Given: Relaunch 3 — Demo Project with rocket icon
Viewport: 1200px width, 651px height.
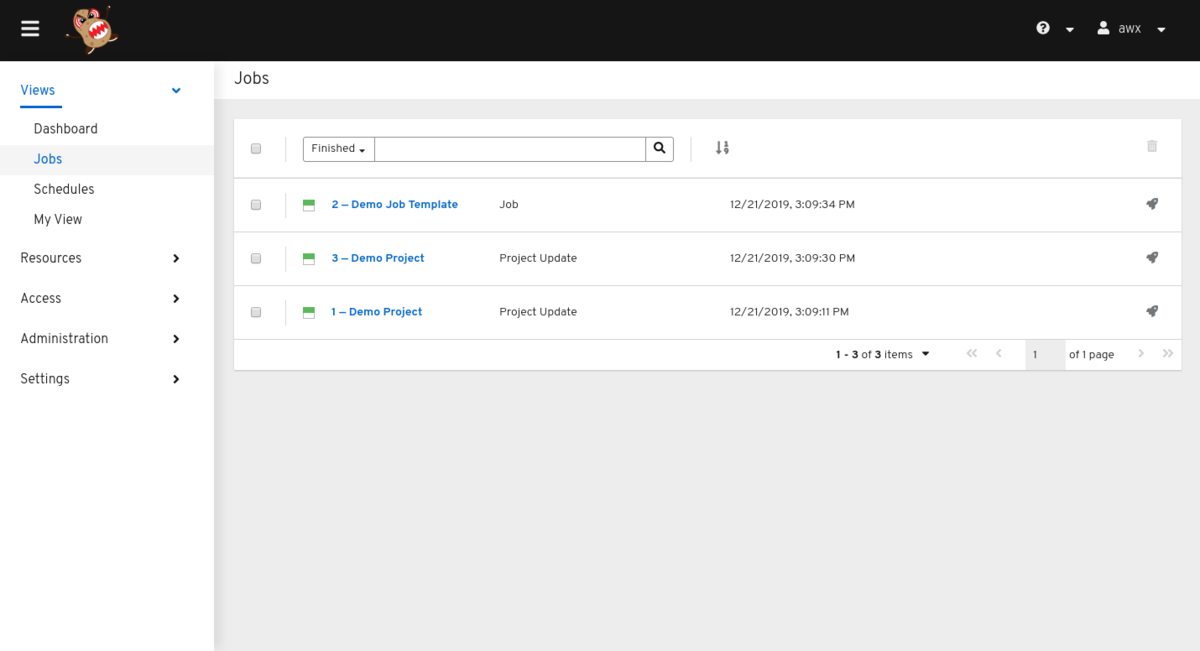Looking at the screenshot, I should 1152,258.
